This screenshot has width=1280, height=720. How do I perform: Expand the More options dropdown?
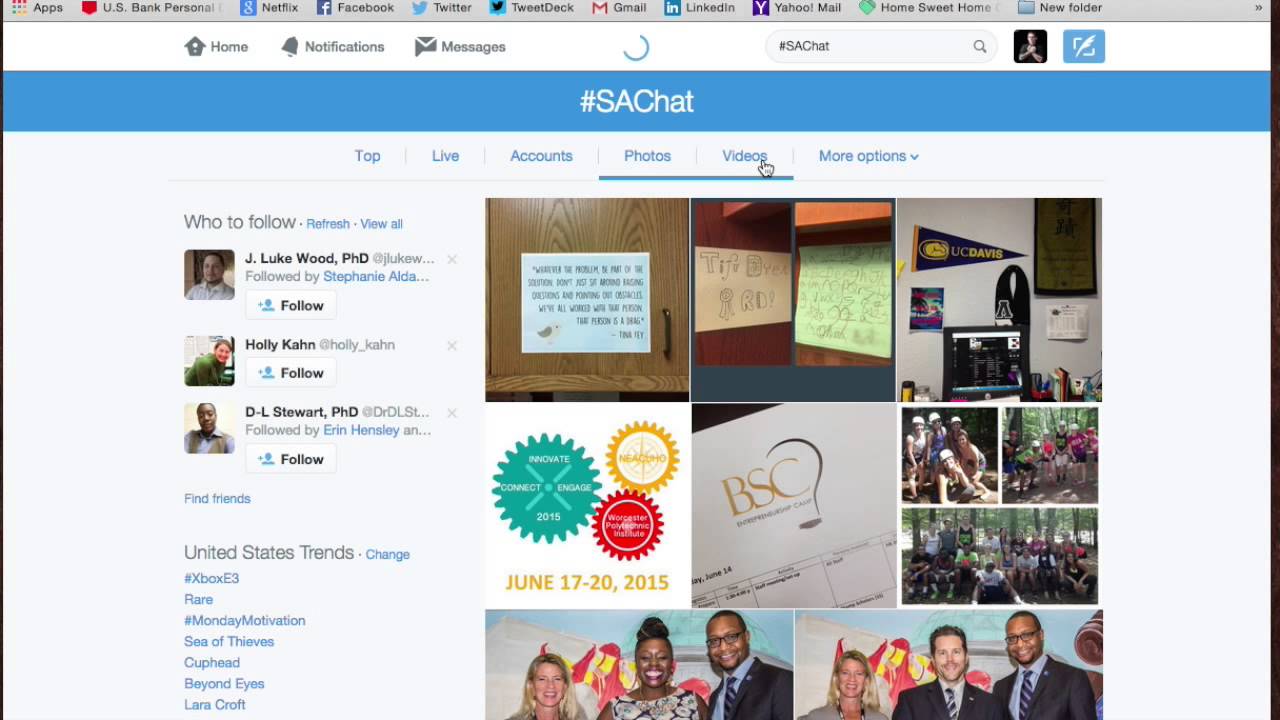pyautogui.click(x=868, y=156)
